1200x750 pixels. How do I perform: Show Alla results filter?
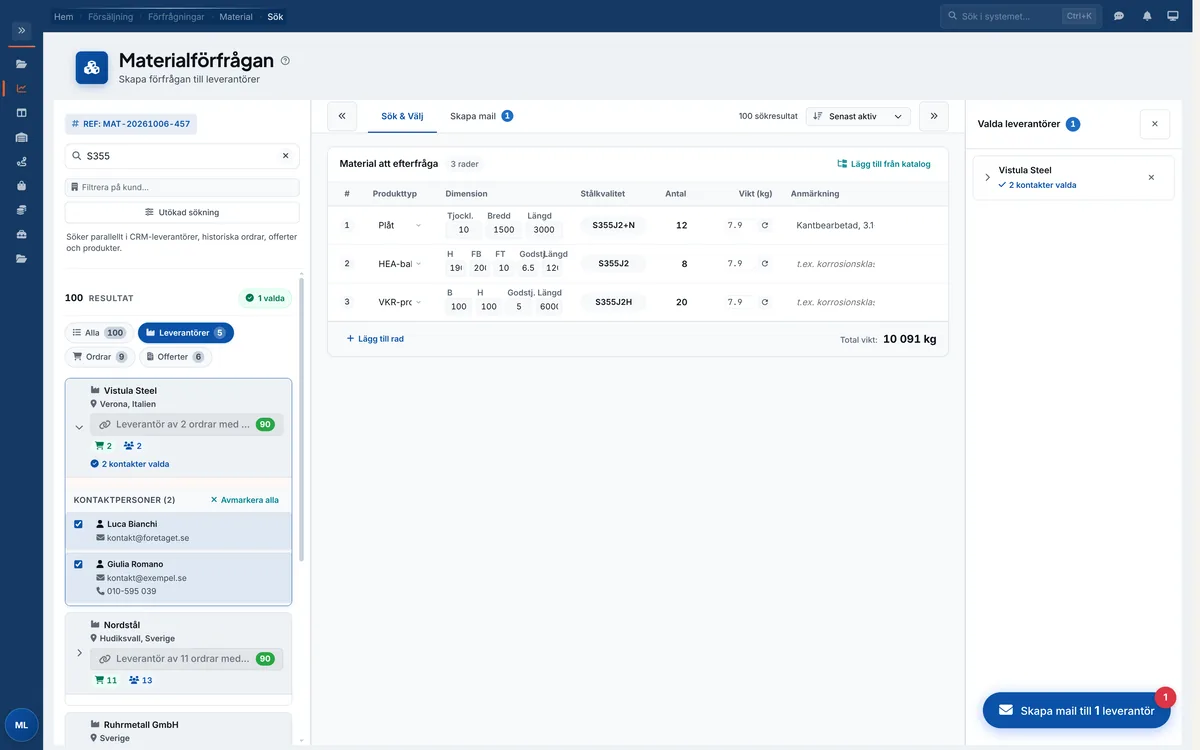[x=99, y=333]
